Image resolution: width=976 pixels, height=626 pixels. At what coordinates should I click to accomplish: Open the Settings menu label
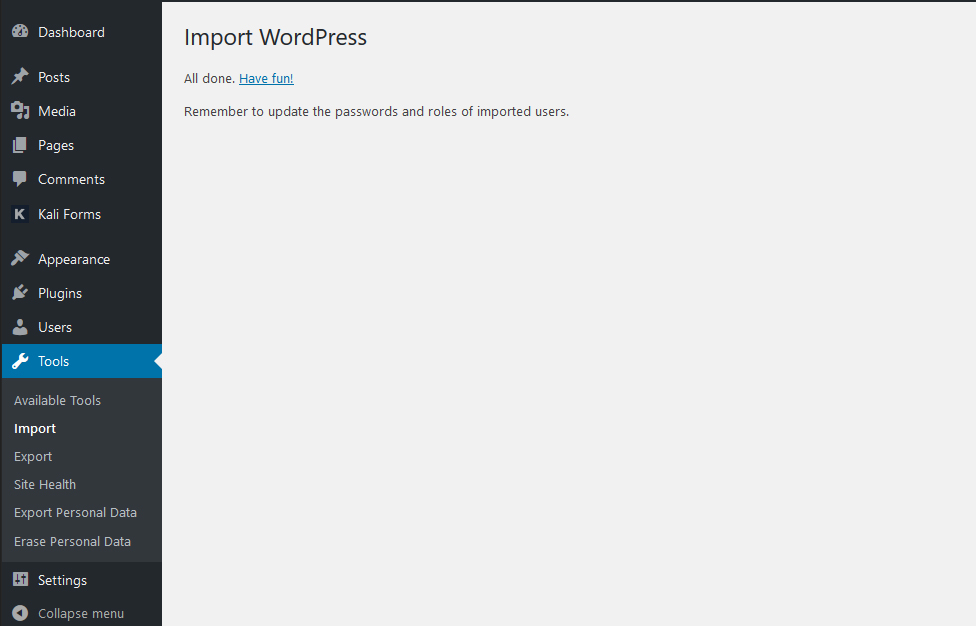click(x=62, y=581)
